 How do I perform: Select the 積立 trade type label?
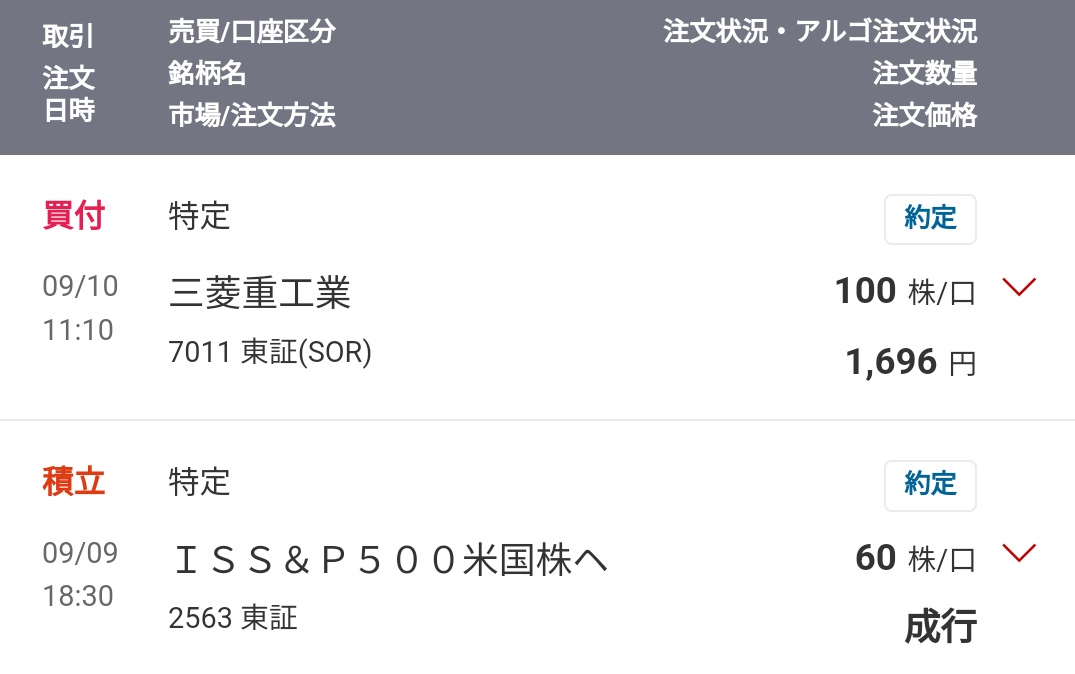pyautogui.click(x=74, y=482)
